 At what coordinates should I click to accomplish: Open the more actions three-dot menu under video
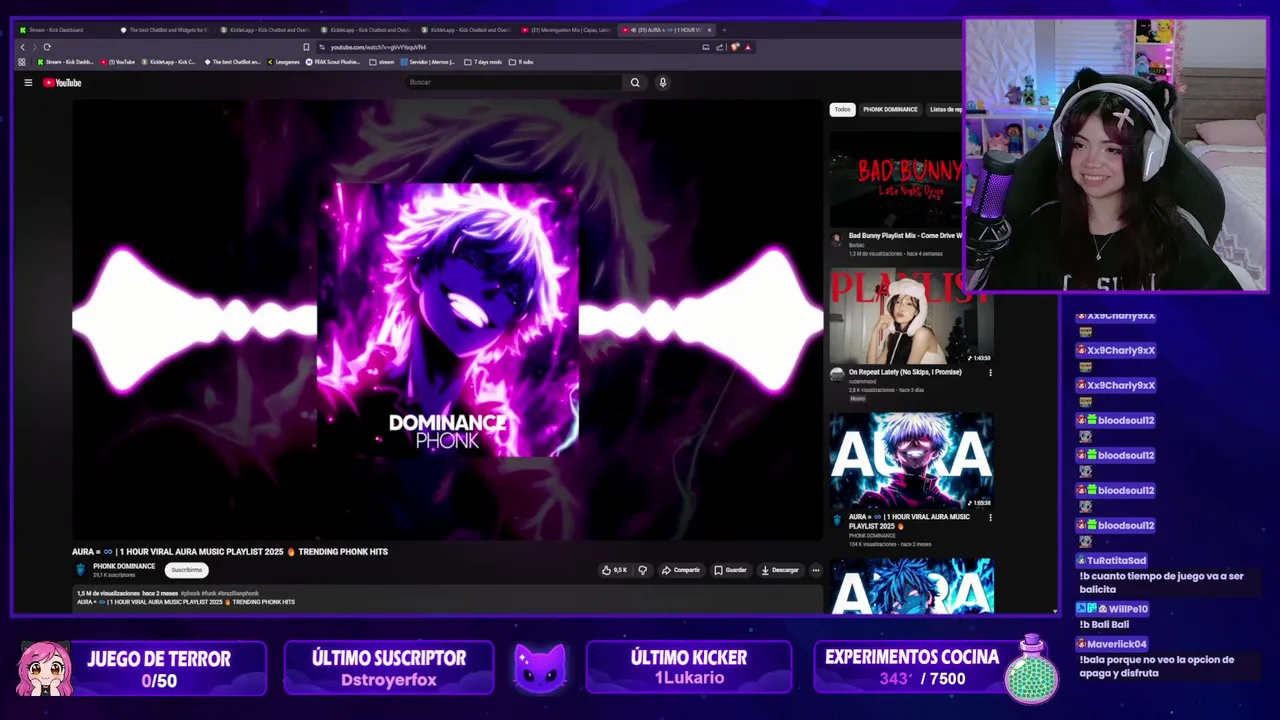coord(816,570)
